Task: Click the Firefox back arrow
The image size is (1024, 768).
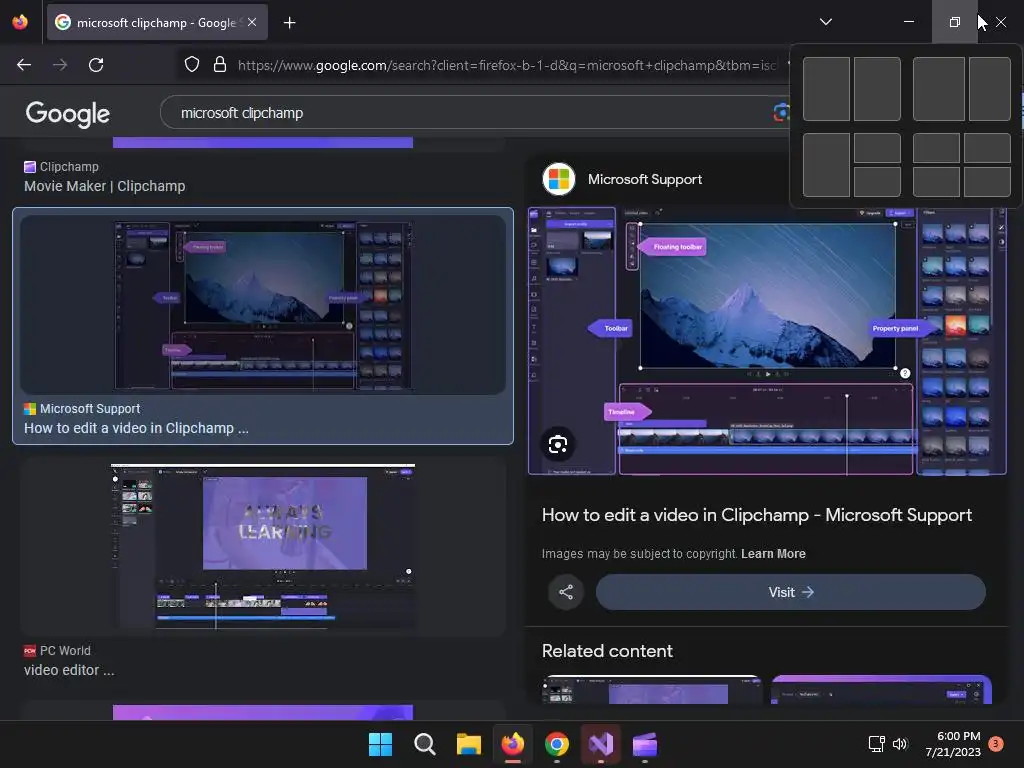Action: click(x=24, y=65)
